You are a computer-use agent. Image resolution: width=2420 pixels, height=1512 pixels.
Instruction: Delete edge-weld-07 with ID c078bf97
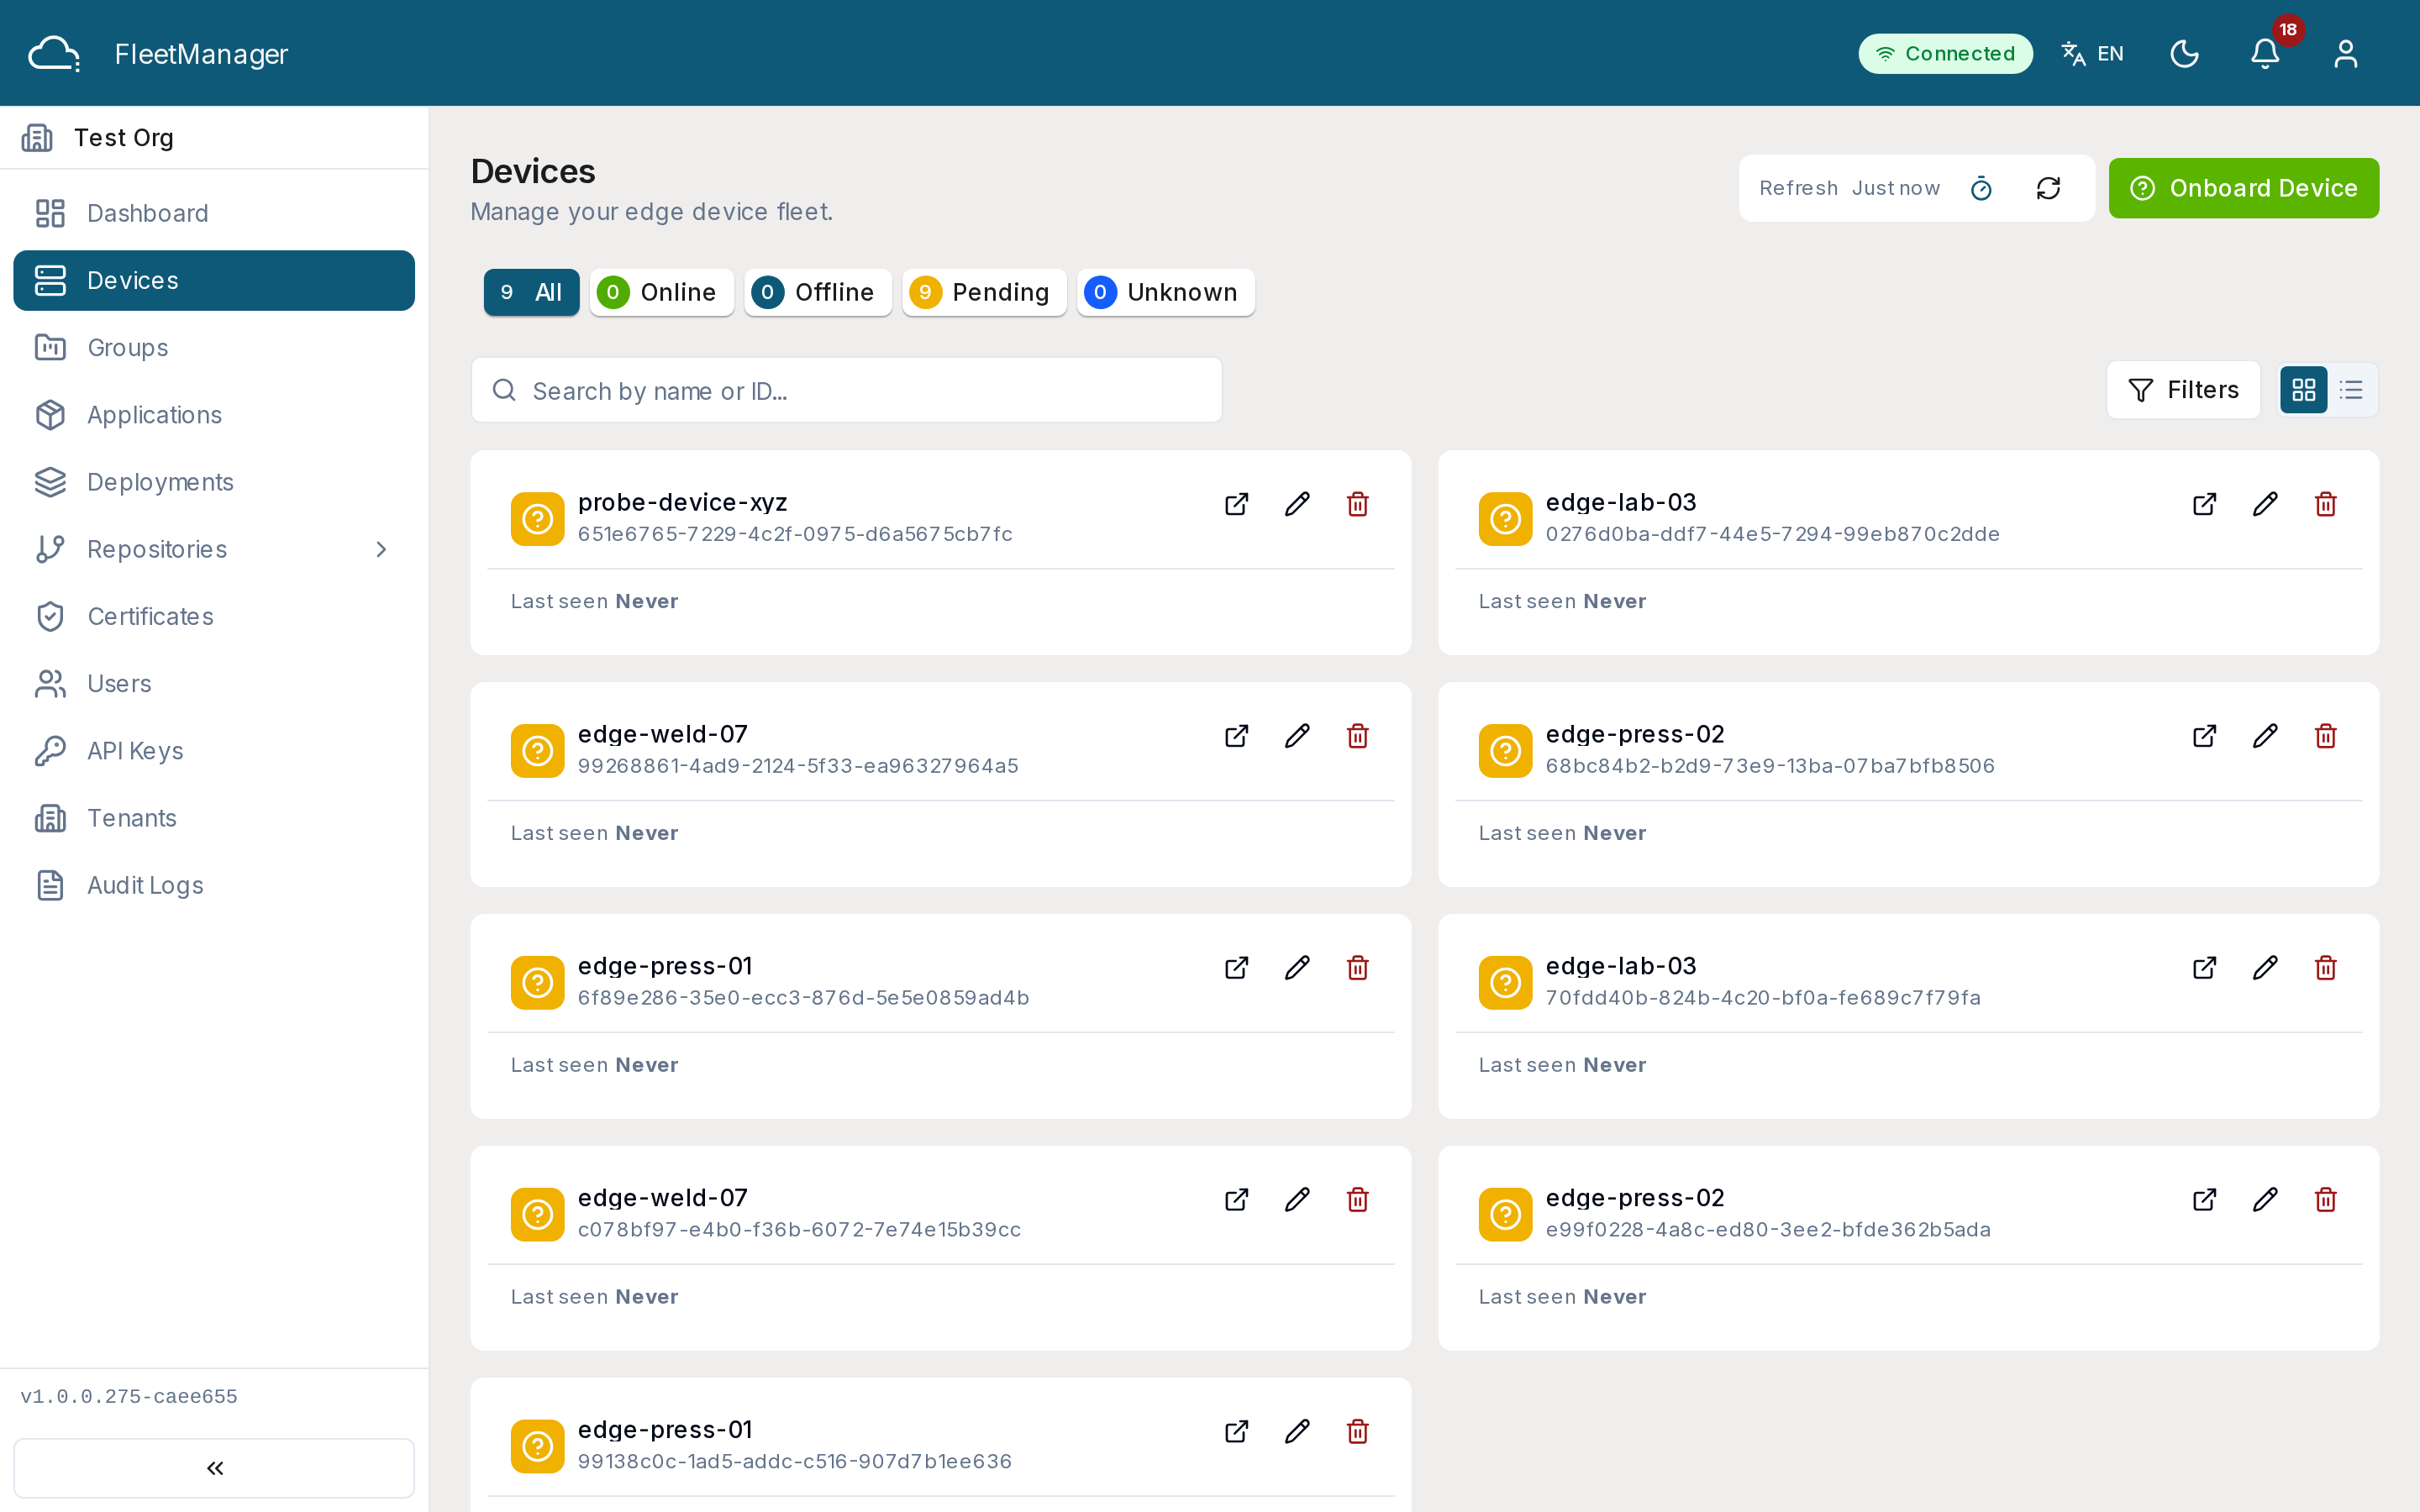1357,1200
